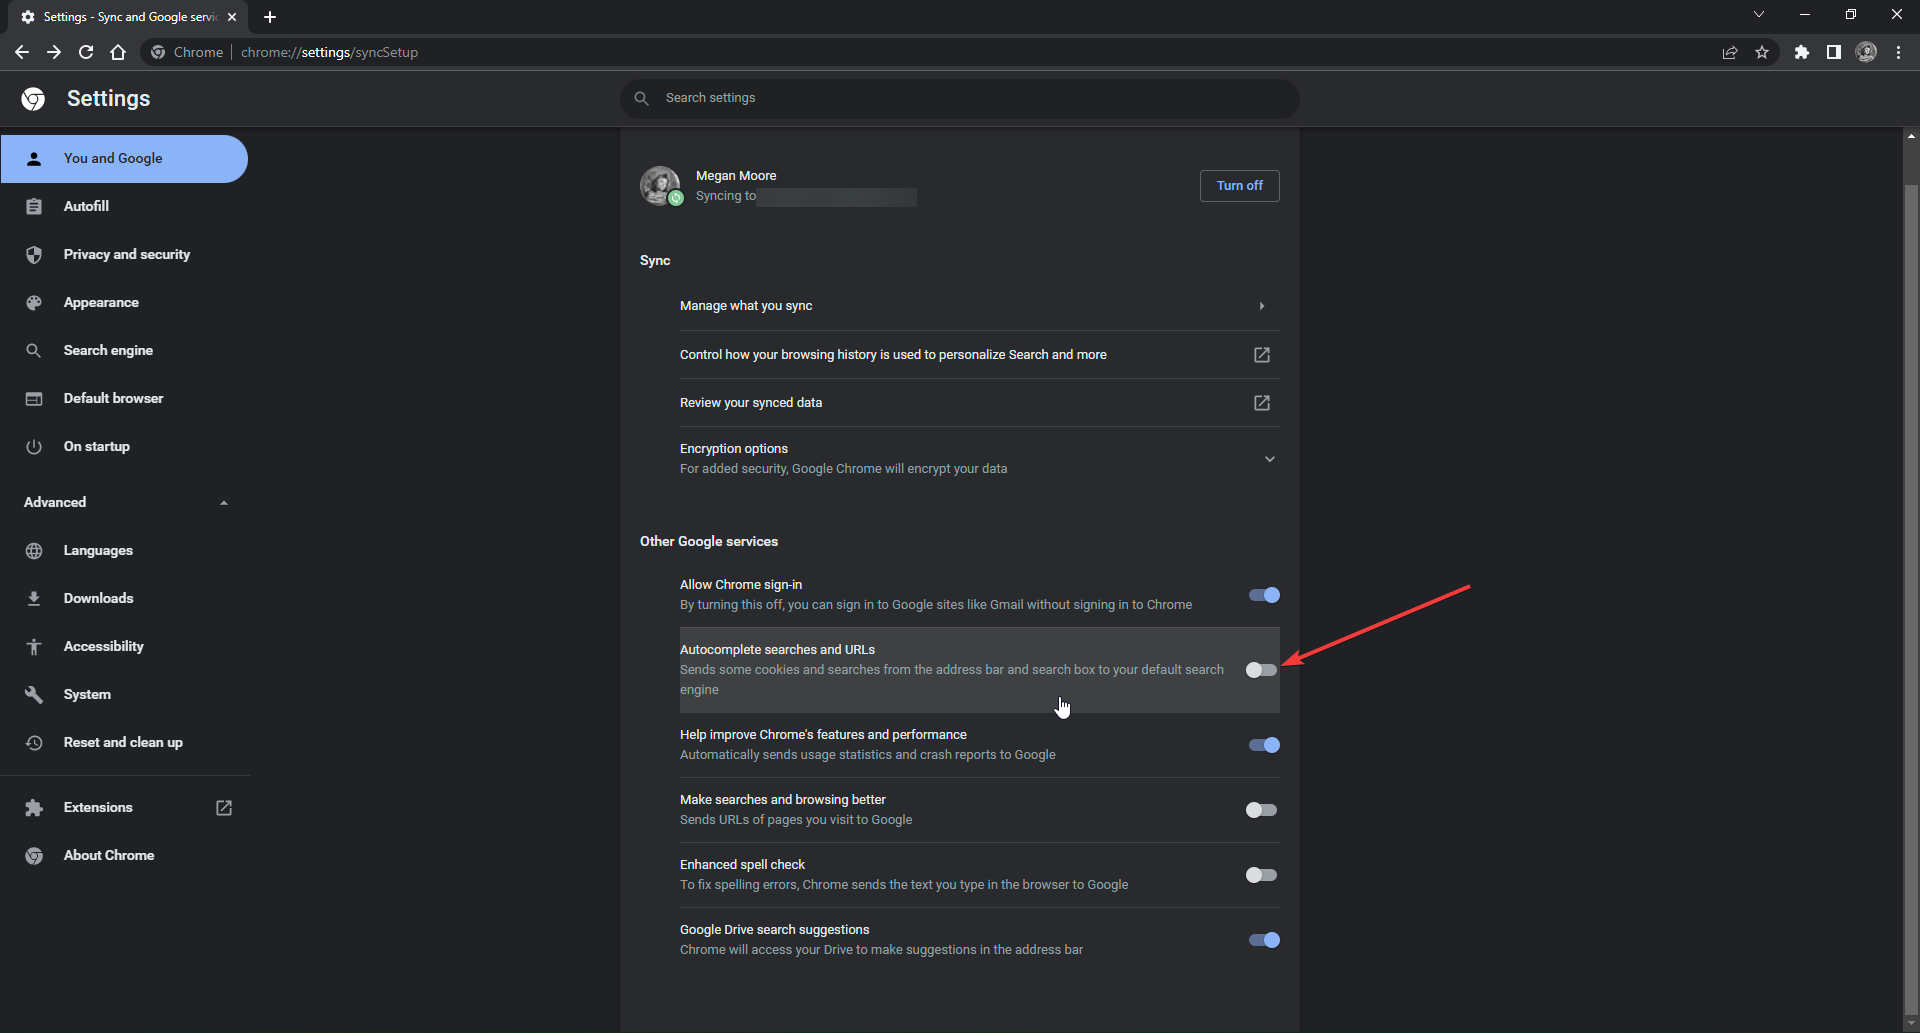Click the Reset and clean up icon
Viewport: 1920px width, 1033px height.
34,742
